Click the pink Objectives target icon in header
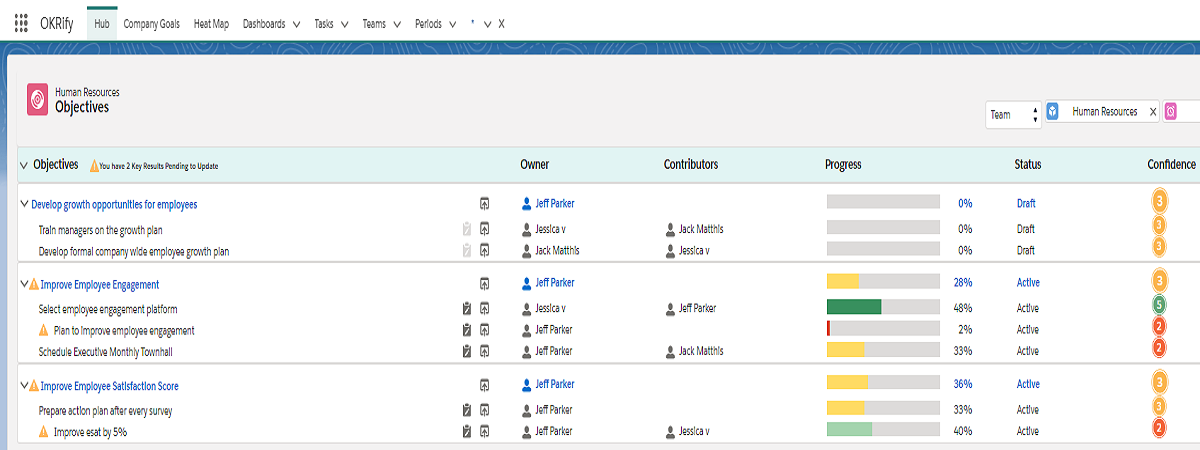 (x=38, y=99)
